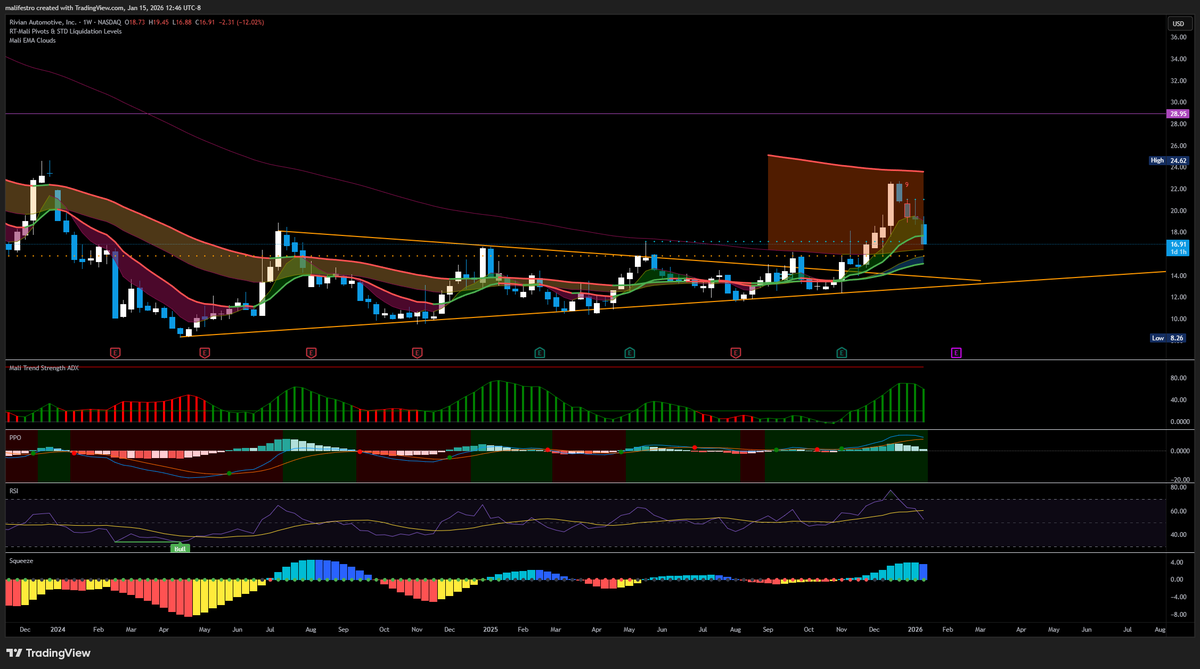Click the green Bull label on RSI pane
The image size is (1200, 669).
coord(180,548)
